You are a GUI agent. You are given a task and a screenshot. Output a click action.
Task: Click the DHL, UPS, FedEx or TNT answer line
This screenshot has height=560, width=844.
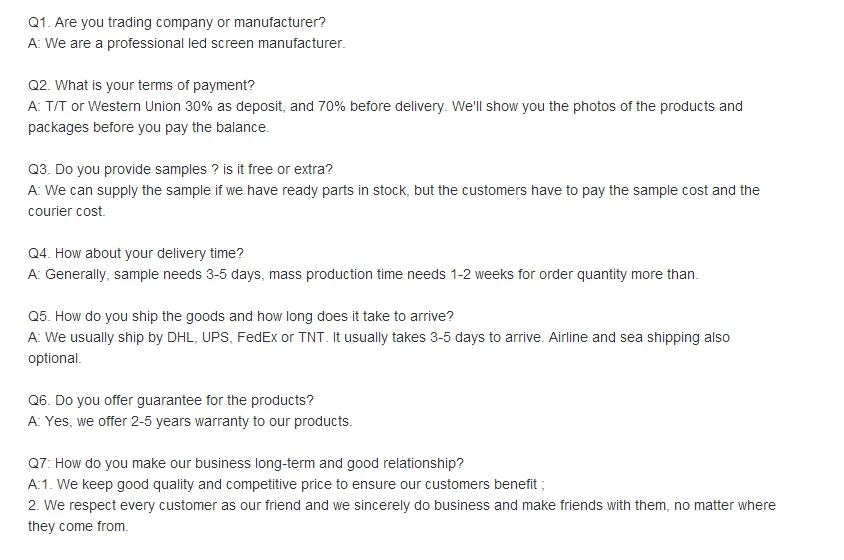coord(378,338)
